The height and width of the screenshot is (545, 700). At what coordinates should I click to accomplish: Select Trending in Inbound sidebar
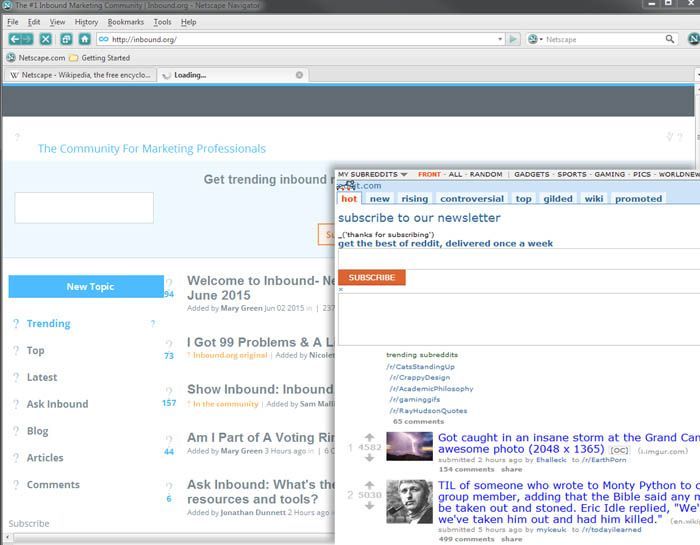48,324
